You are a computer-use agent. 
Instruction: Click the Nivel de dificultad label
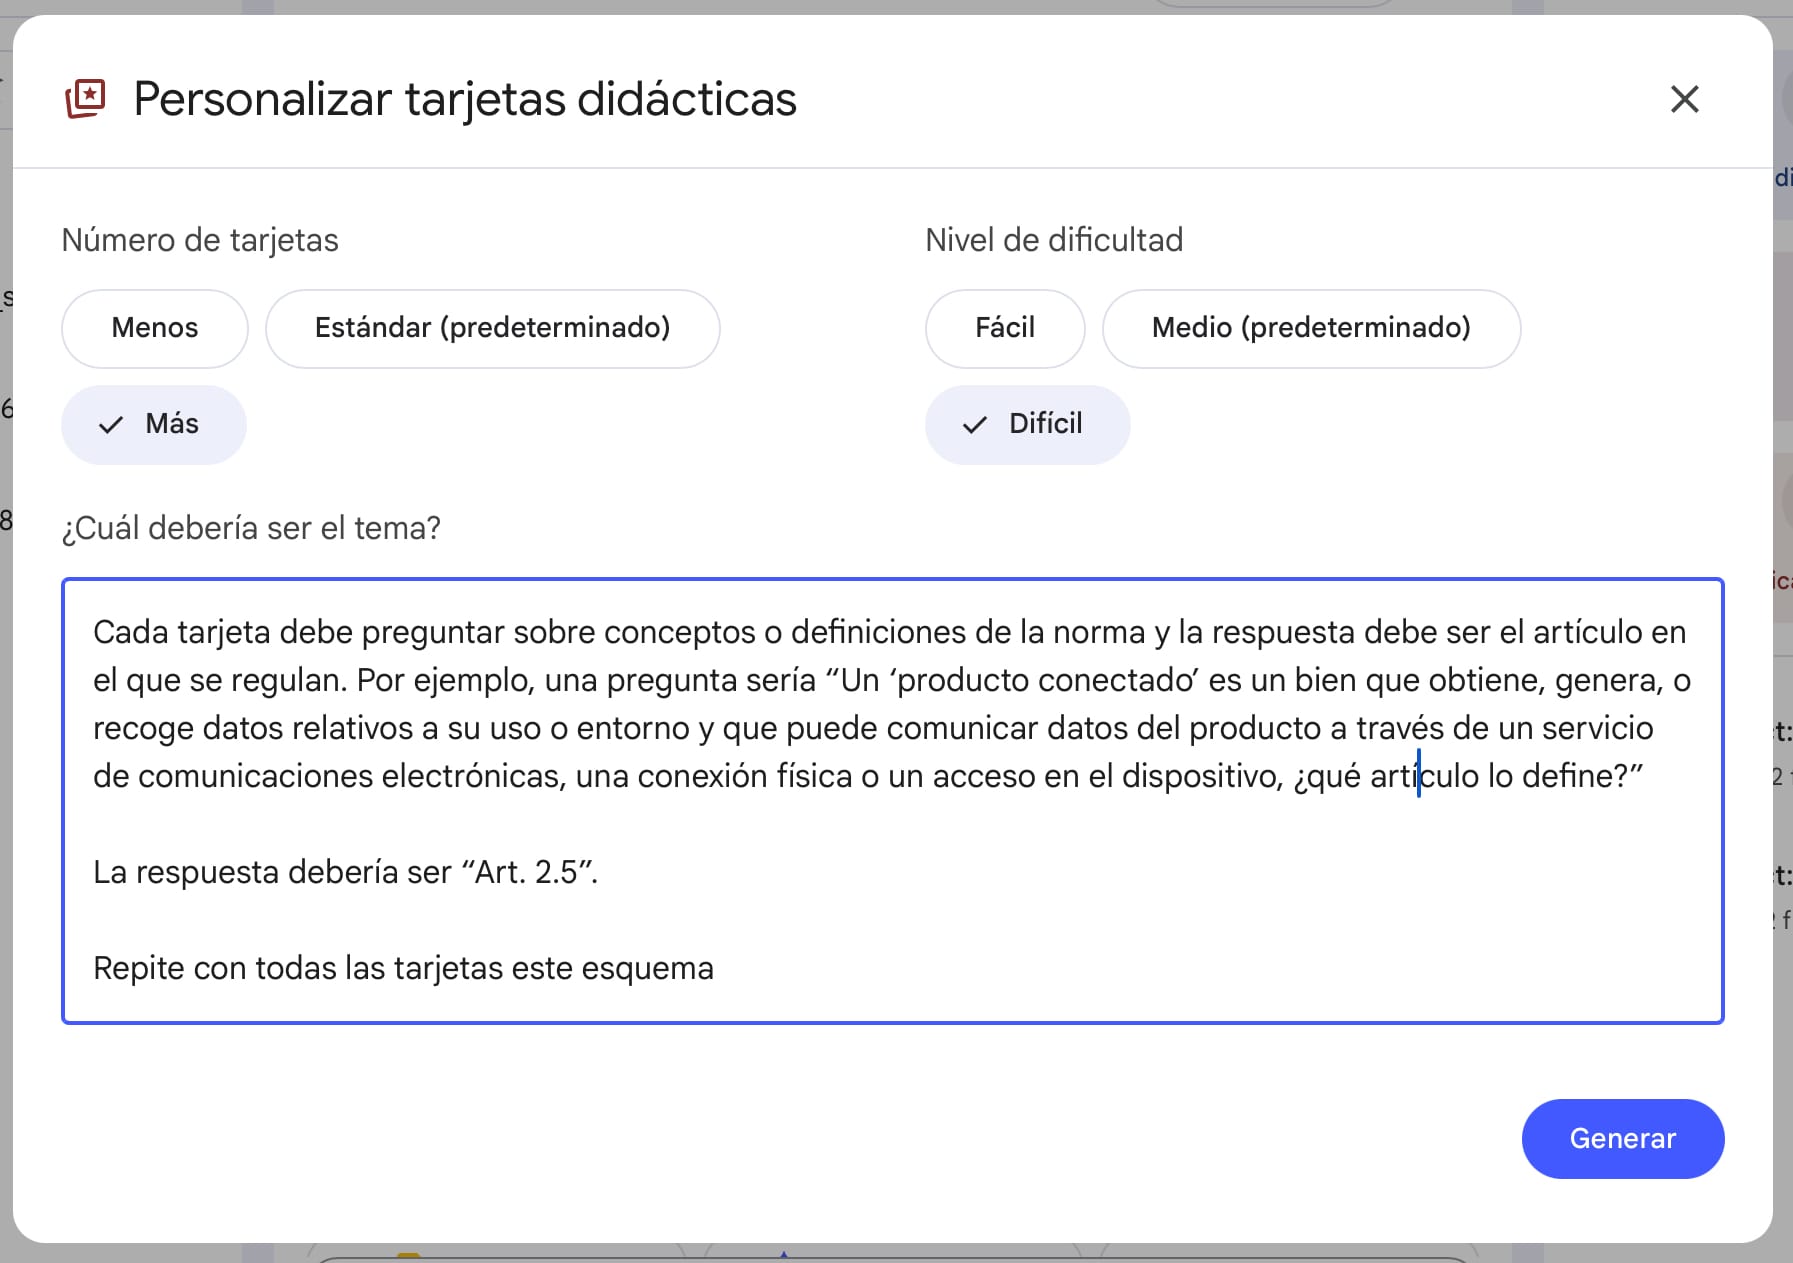tap(1053, 240)
